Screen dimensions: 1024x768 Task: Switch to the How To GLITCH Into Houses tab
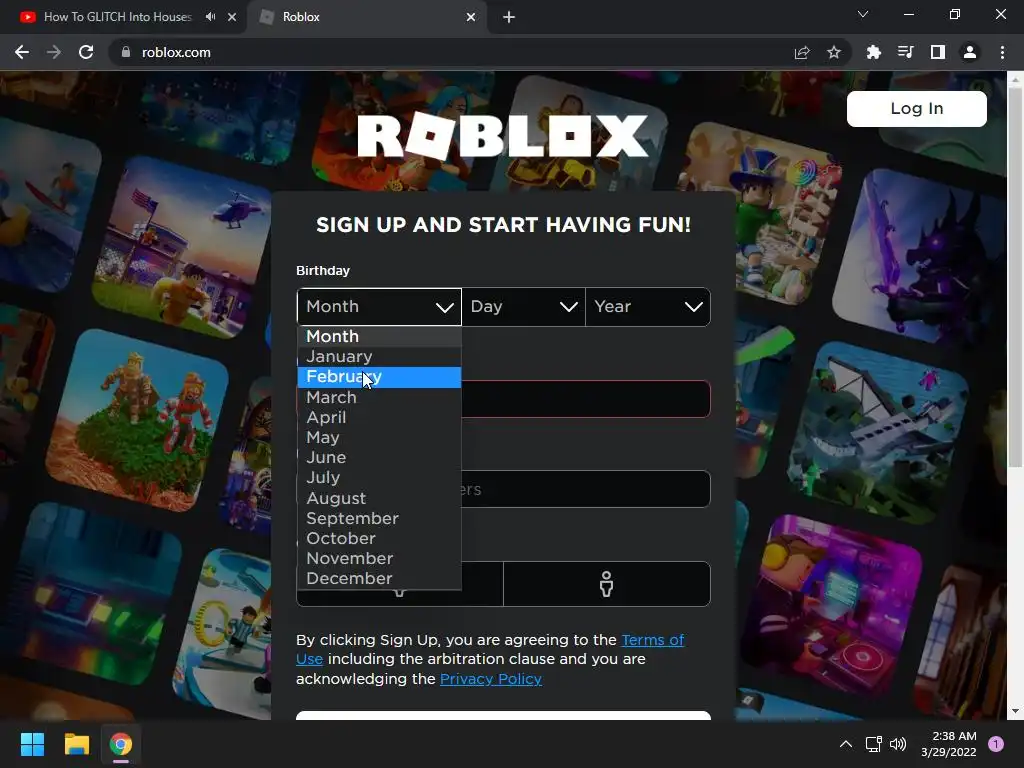click(123, 17)
